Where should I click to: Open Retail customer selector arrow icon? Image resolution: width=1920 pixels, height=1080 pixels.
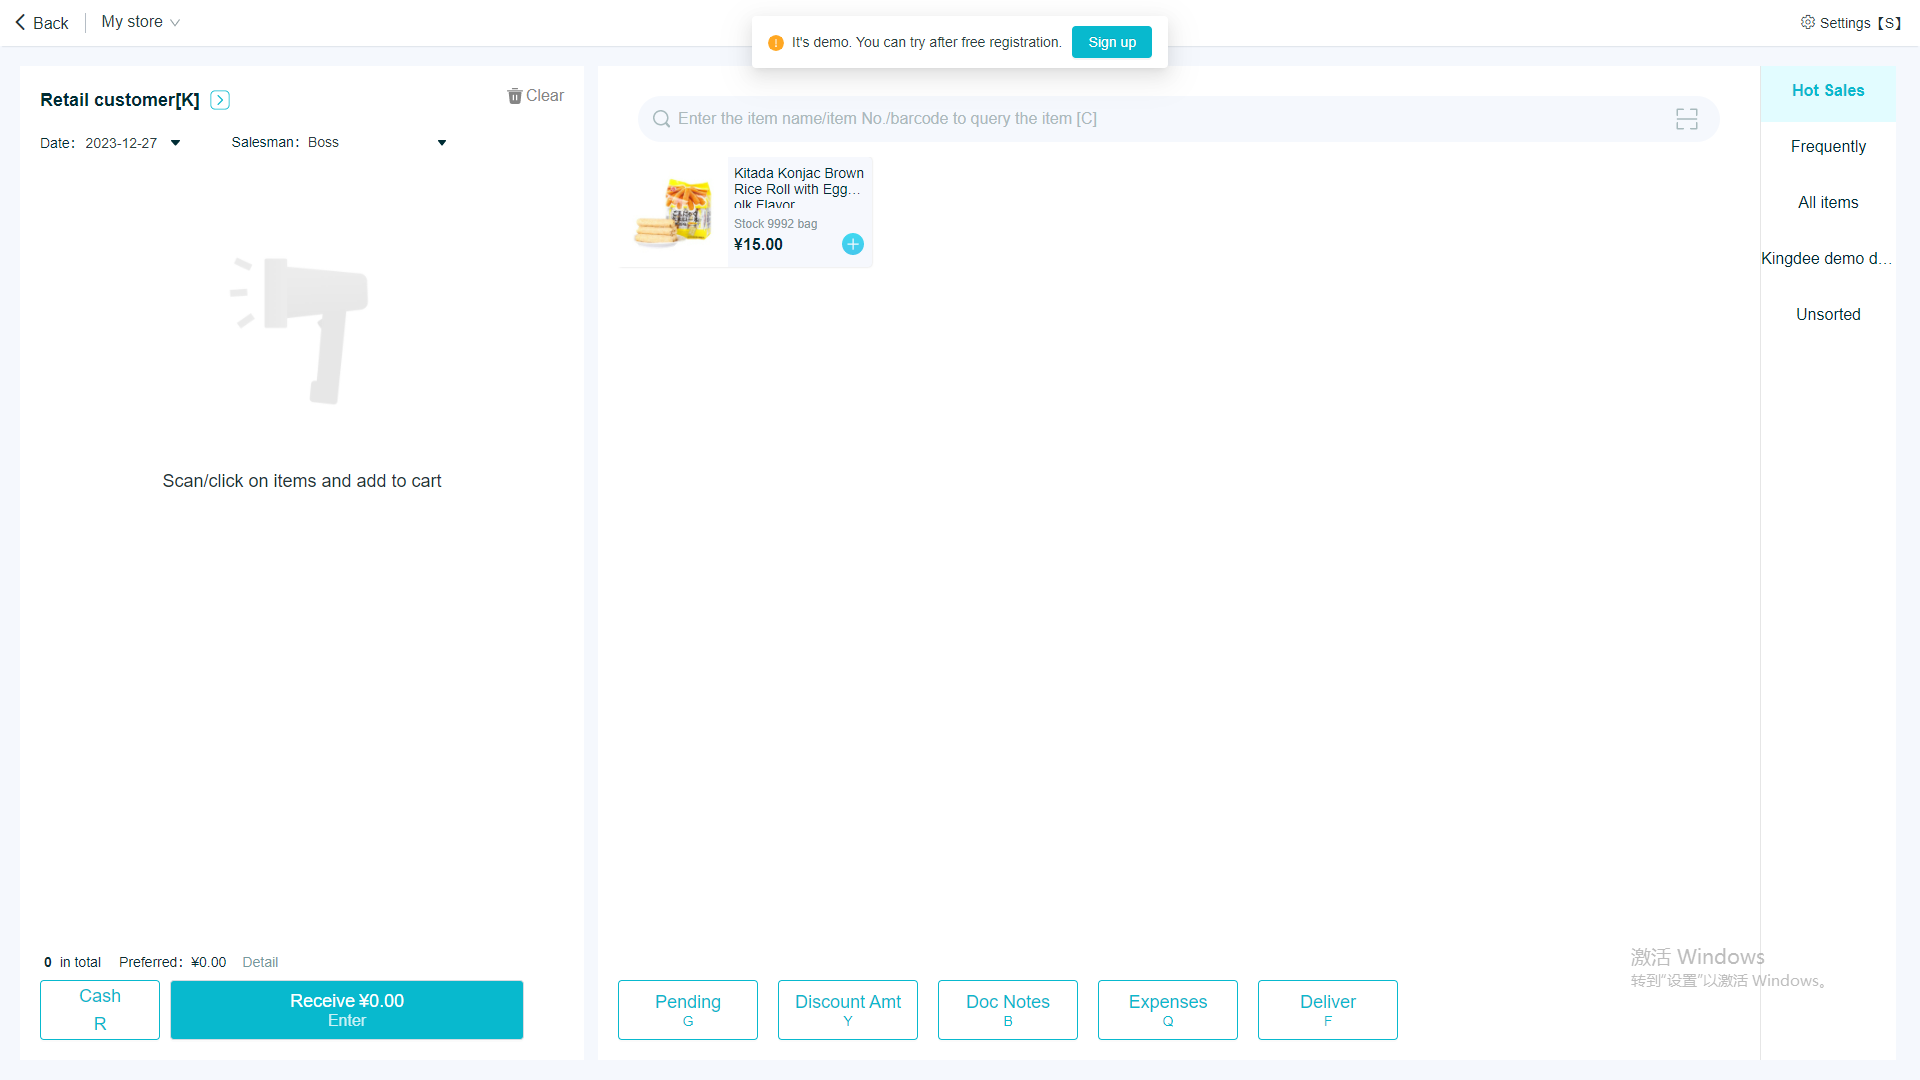pyautogui.click(x=220, y=100)
